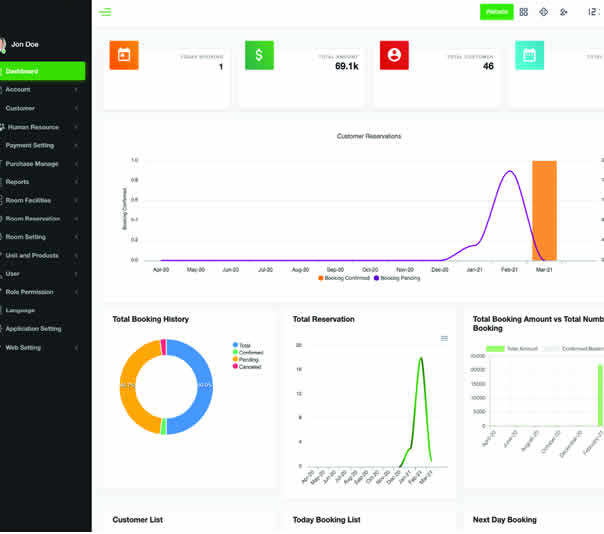Screen dimensions: 604x534
Task: Click the red Total Customer person icon
Action: click(394, 56)
